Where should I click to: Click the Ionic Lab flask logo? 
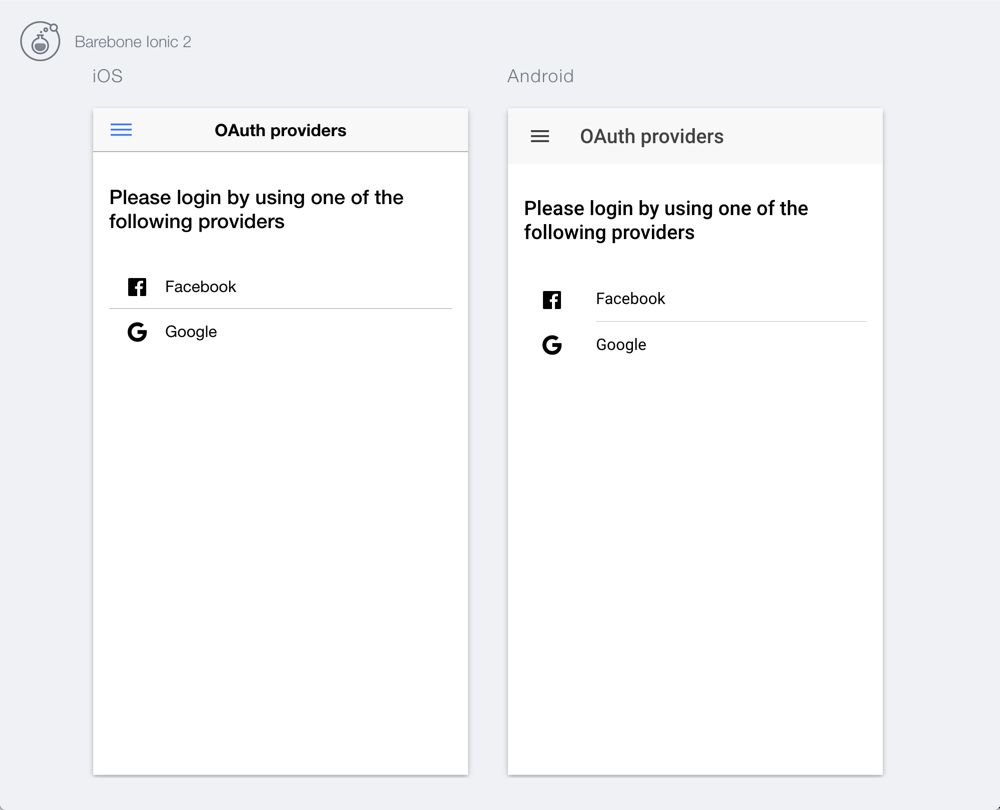pos(40,41)
